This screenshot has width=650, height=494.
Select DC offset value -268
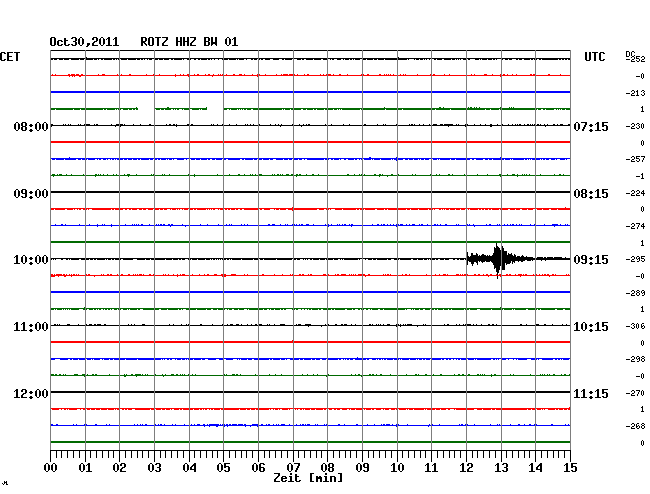tap(635, 426)
